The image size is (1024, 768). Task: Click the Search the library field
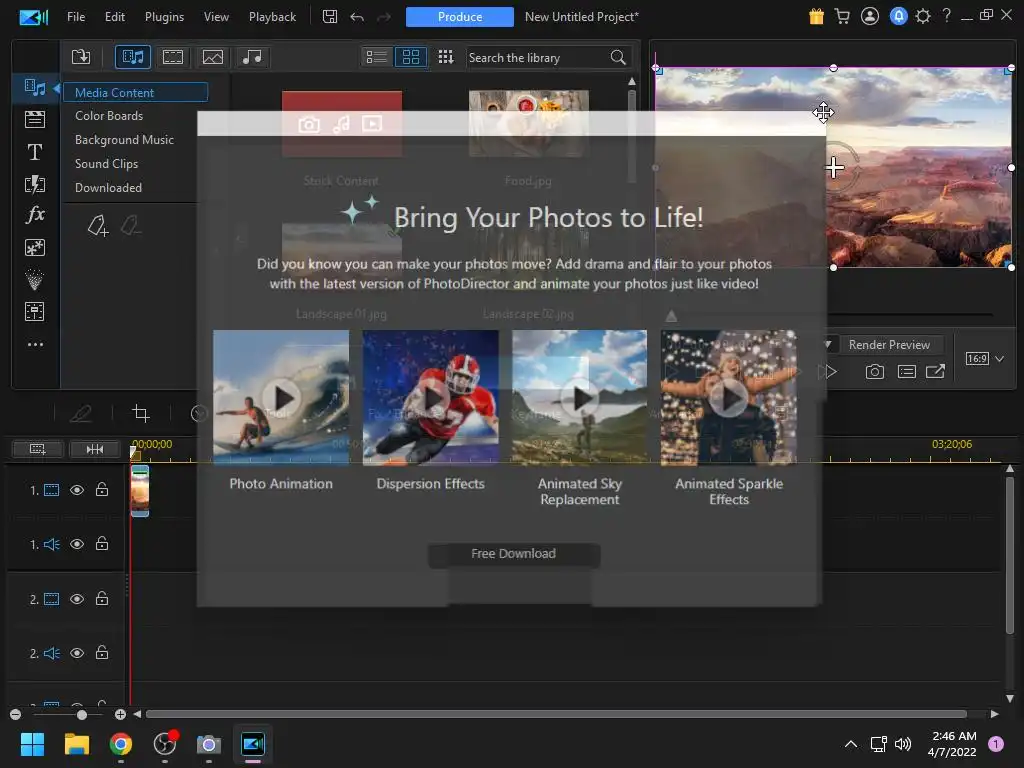[x=537, y=57]
